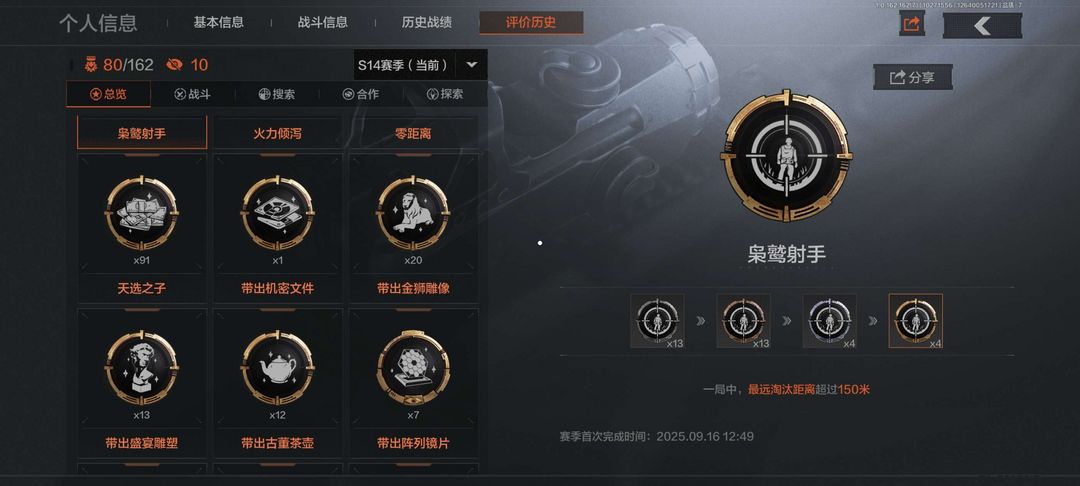
Task: Select the 带出金狮雕像 lion badge
Action: 413,213
